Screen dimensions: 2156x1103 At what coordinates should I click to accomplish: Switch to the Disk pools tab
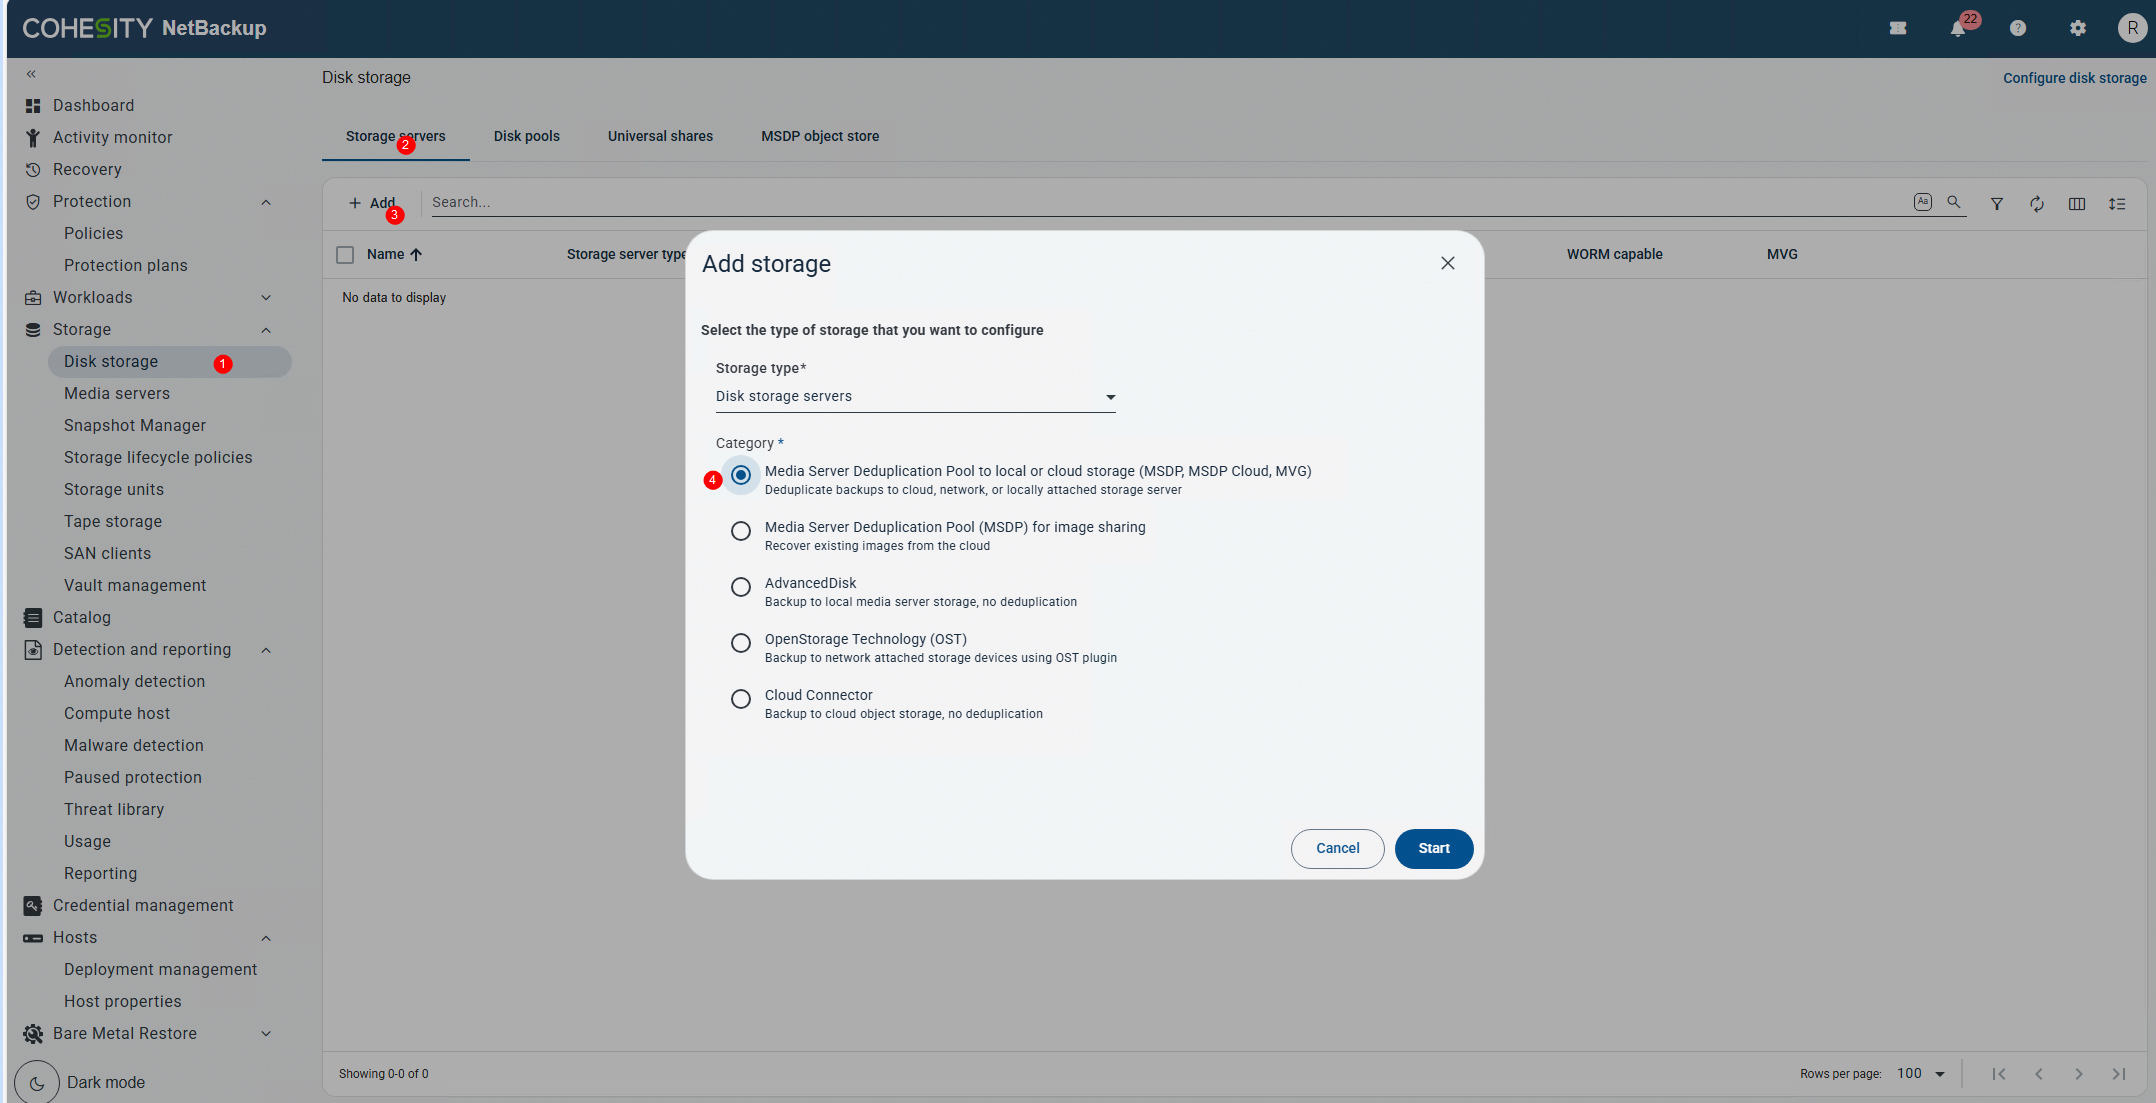pos(527,137)
